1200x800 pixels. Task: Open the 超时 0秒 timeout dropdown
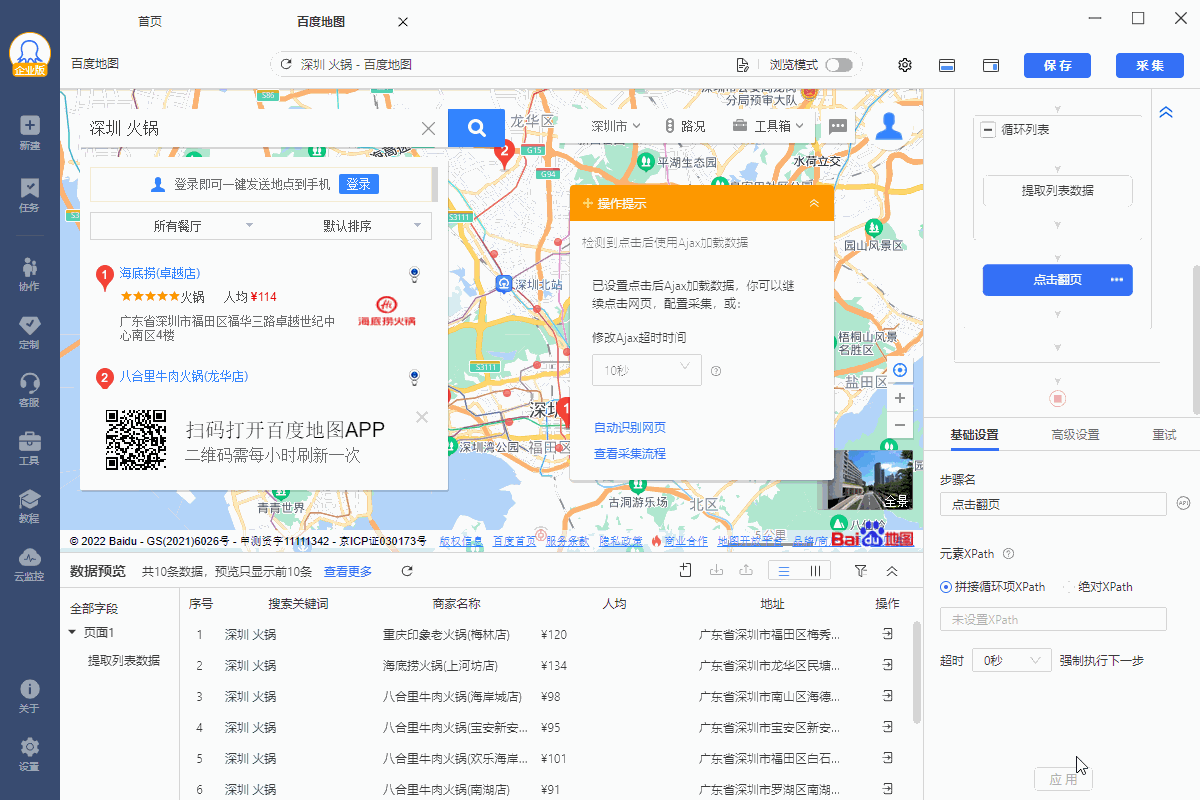[1011, 660]
